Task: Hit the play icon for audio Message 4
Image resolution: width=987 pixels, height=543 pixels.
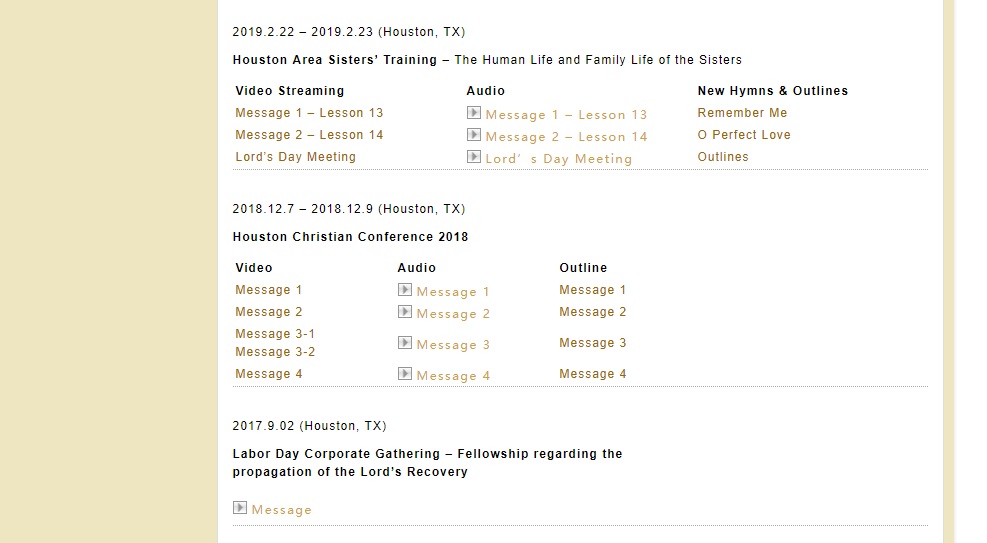Action: [x=405, y=373]
